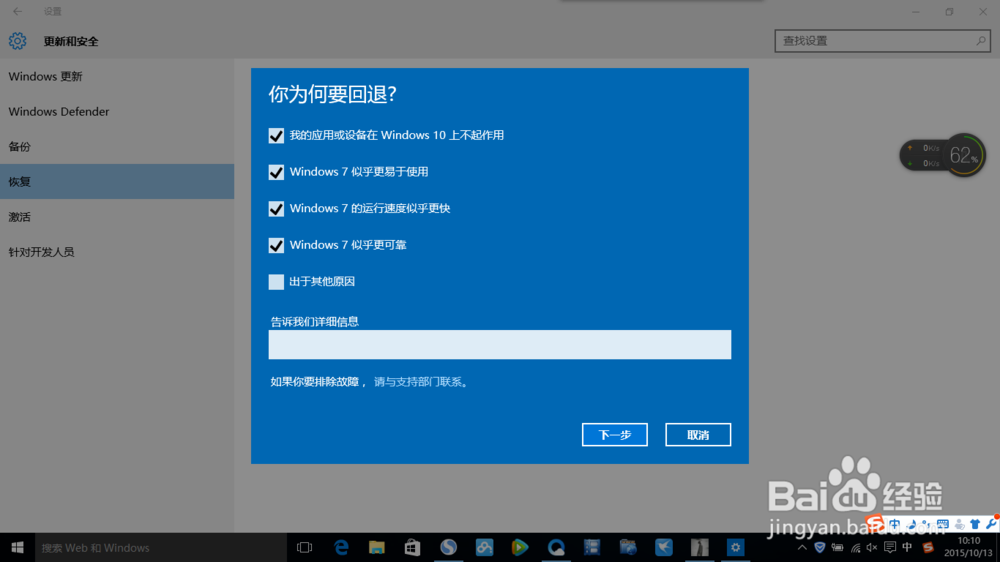Launch Microsoft Edge from the taskbar
This screenshot has height=562, width=1000.
[x=341, y=548]
